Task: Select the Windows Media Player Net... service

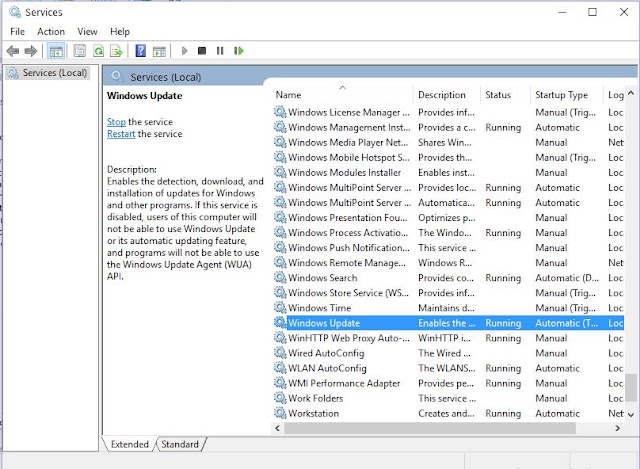Action: 448,142
